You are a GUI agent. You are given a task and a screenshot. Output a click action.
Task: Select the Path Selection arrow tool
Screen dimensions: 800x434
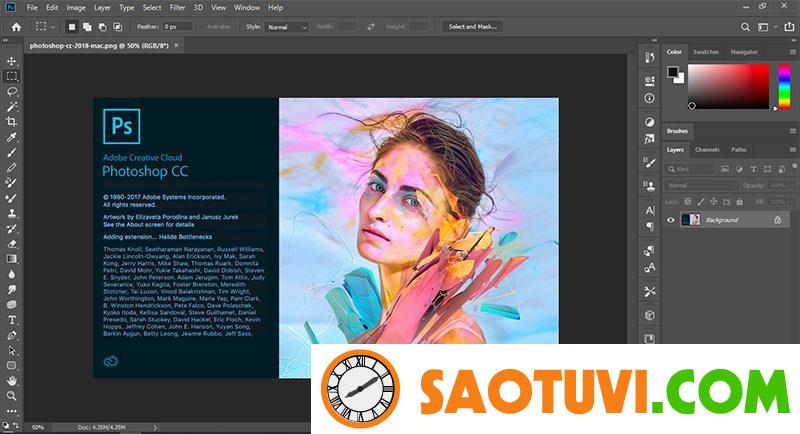pos(11,351)
